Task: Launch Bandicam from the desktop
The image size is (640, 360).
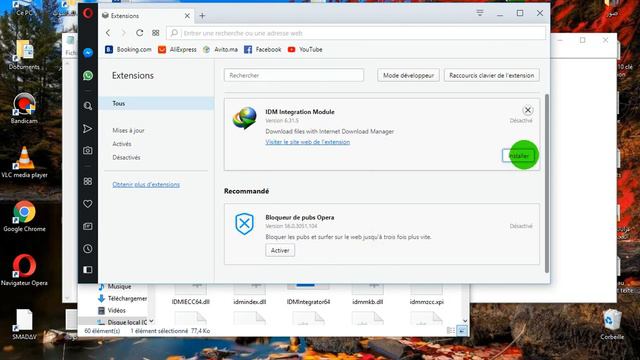Action: click(x=24, y=108)
